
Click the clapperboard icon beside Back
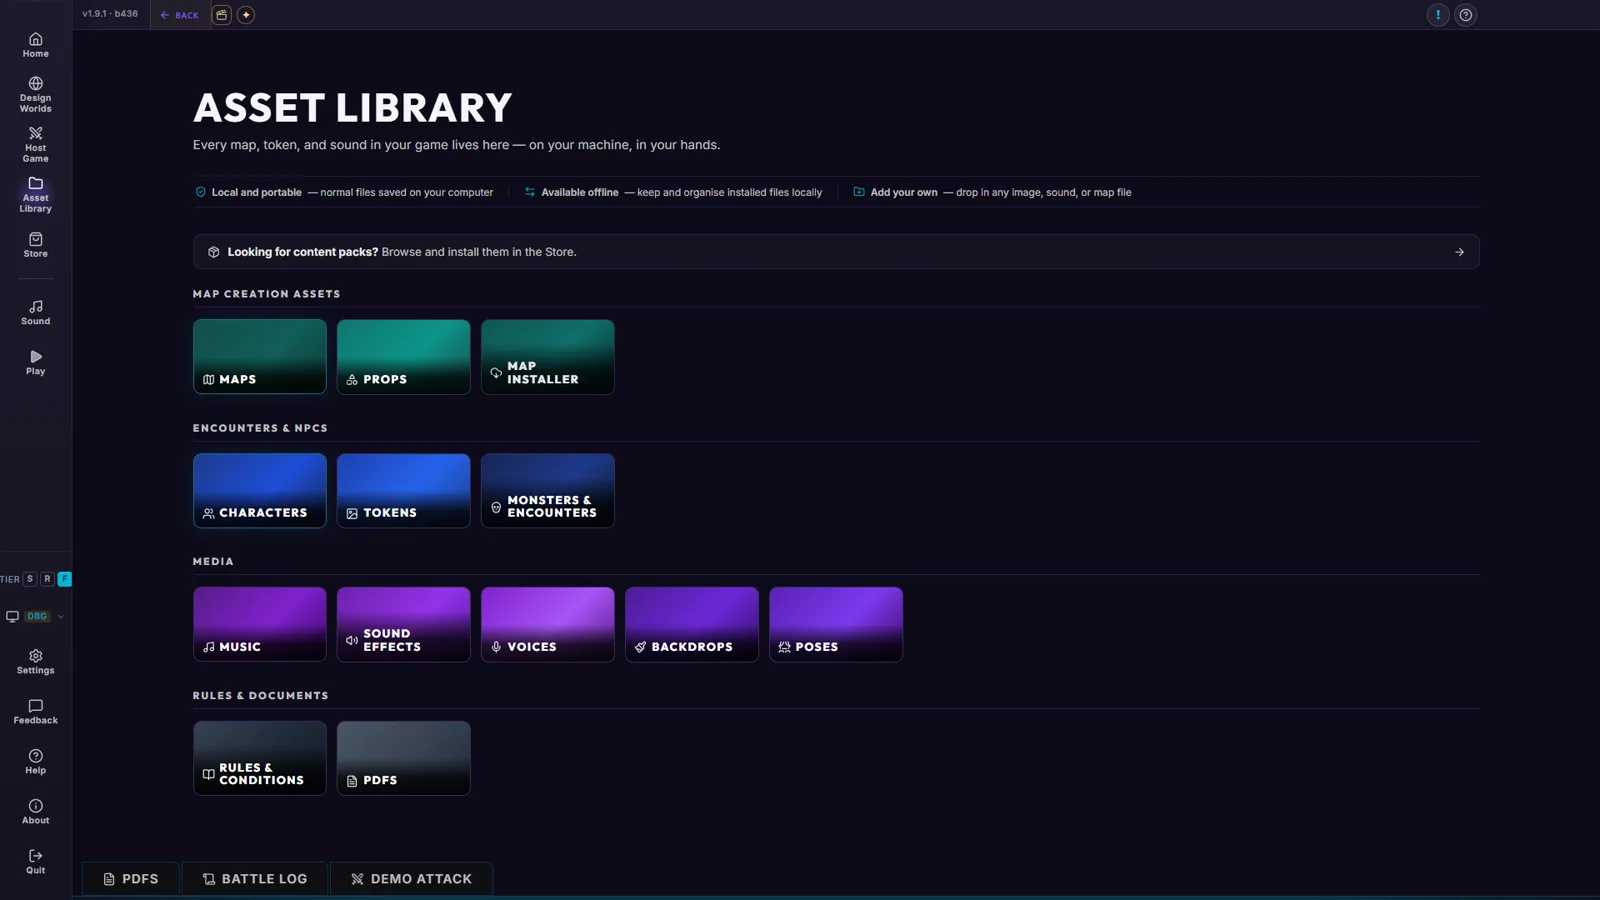point(222,15)
